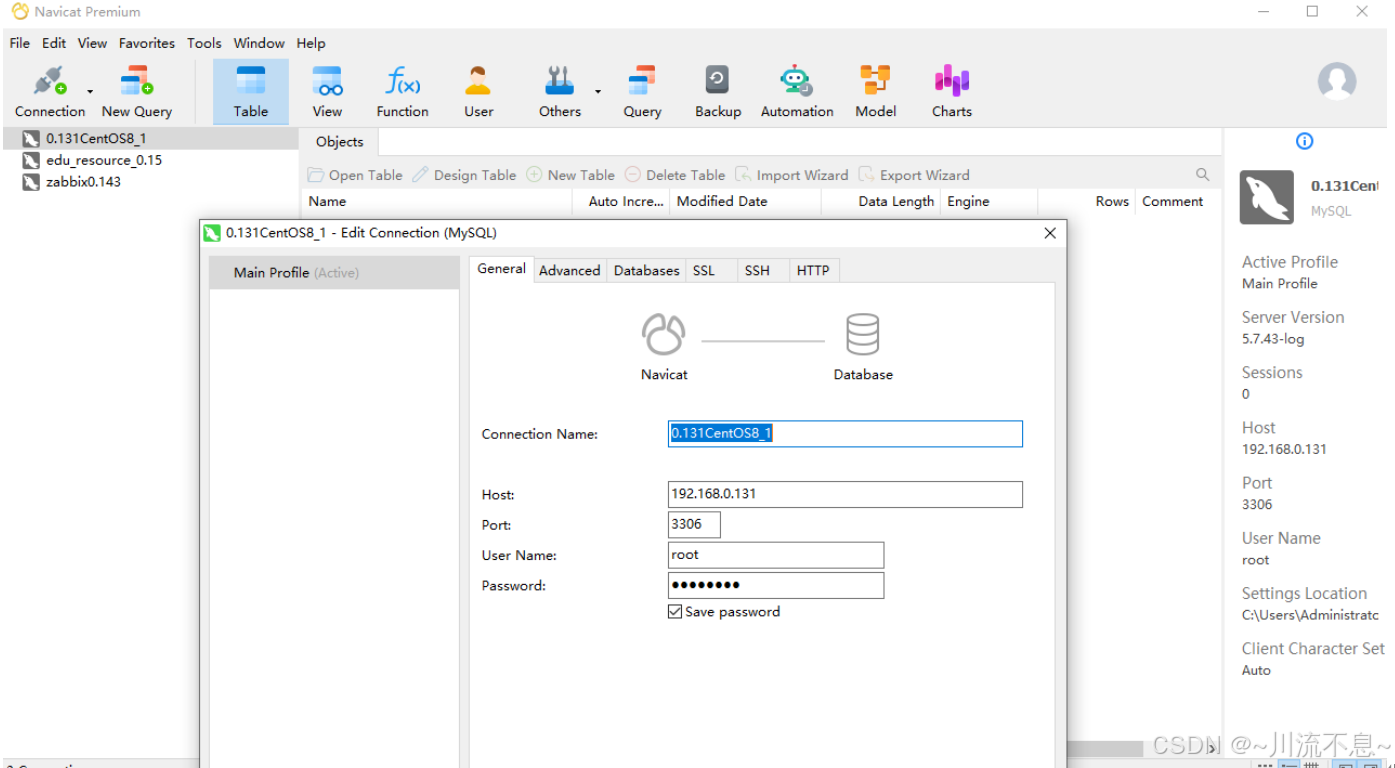Click the Navicat icon in connection diagram

click(x=664, y=335)
